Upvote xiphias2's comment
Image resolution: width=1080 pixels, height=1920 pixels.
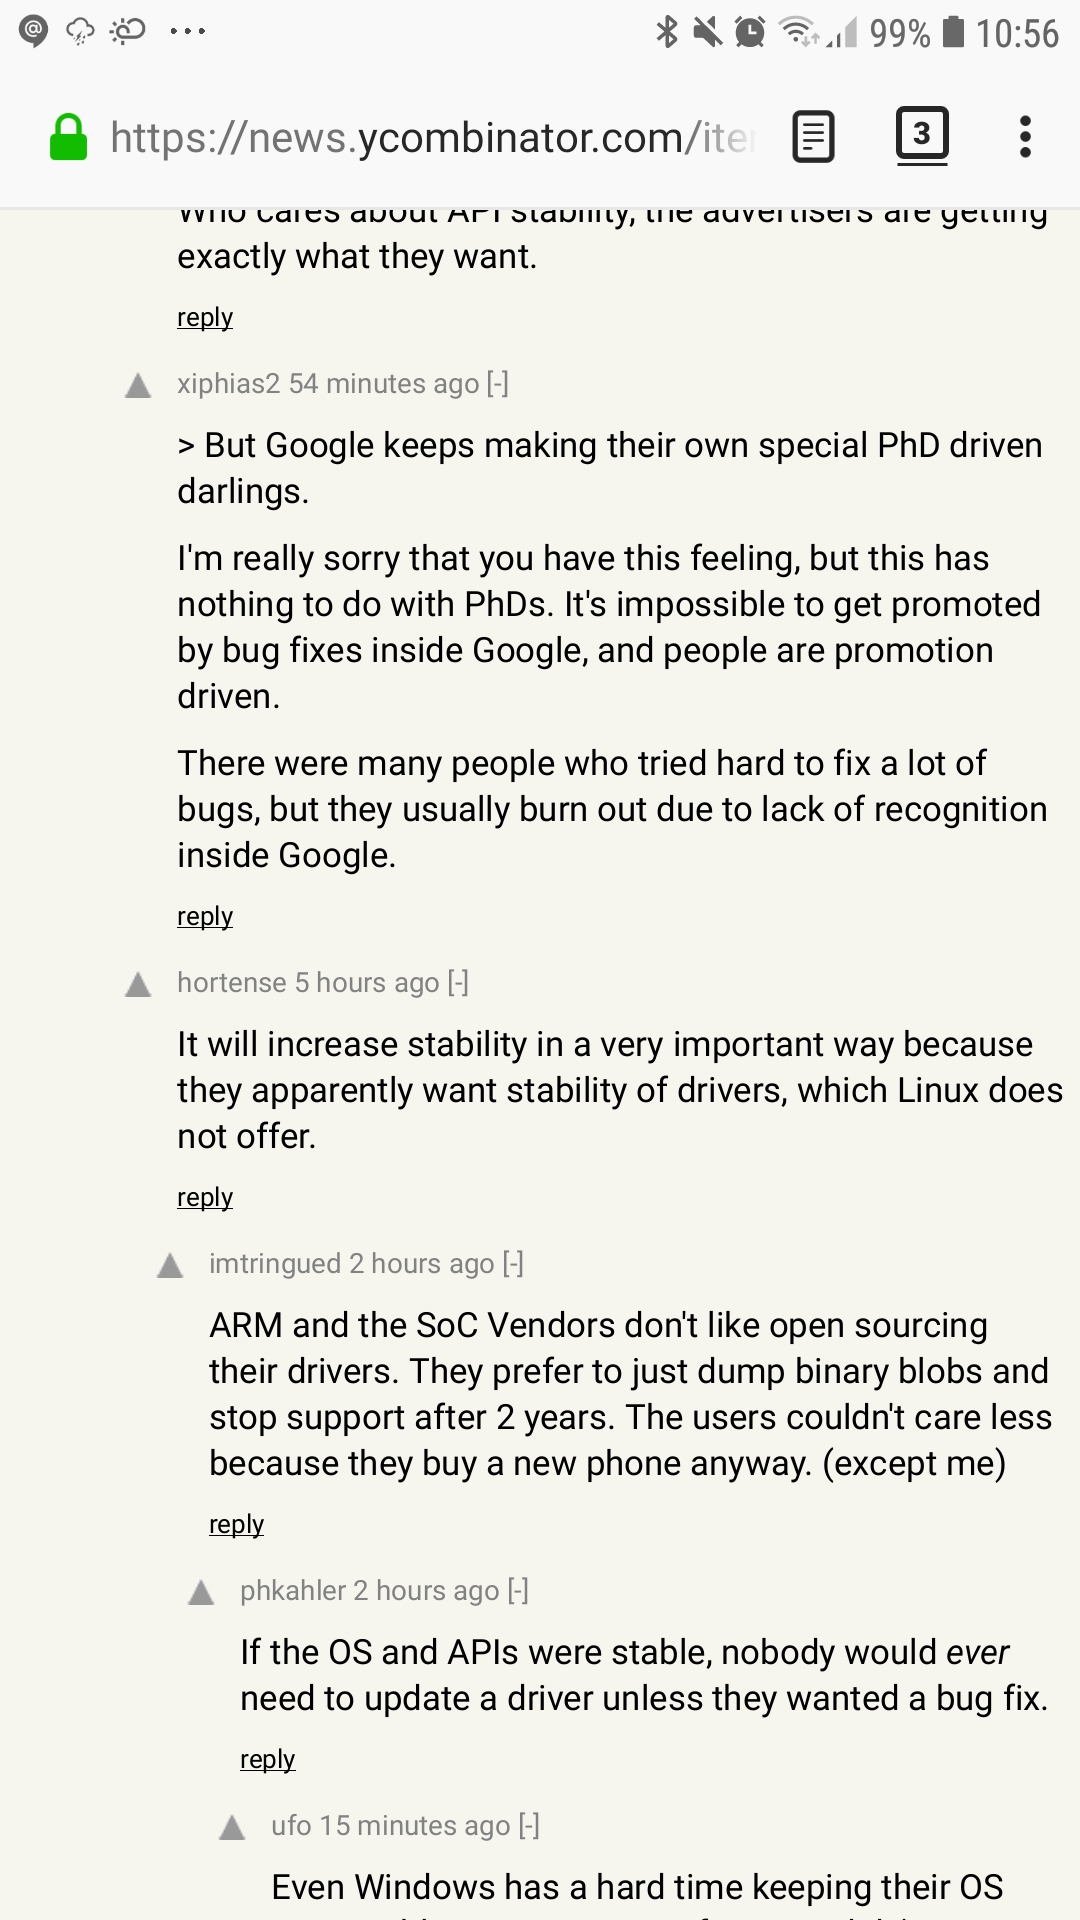point(138,386)
